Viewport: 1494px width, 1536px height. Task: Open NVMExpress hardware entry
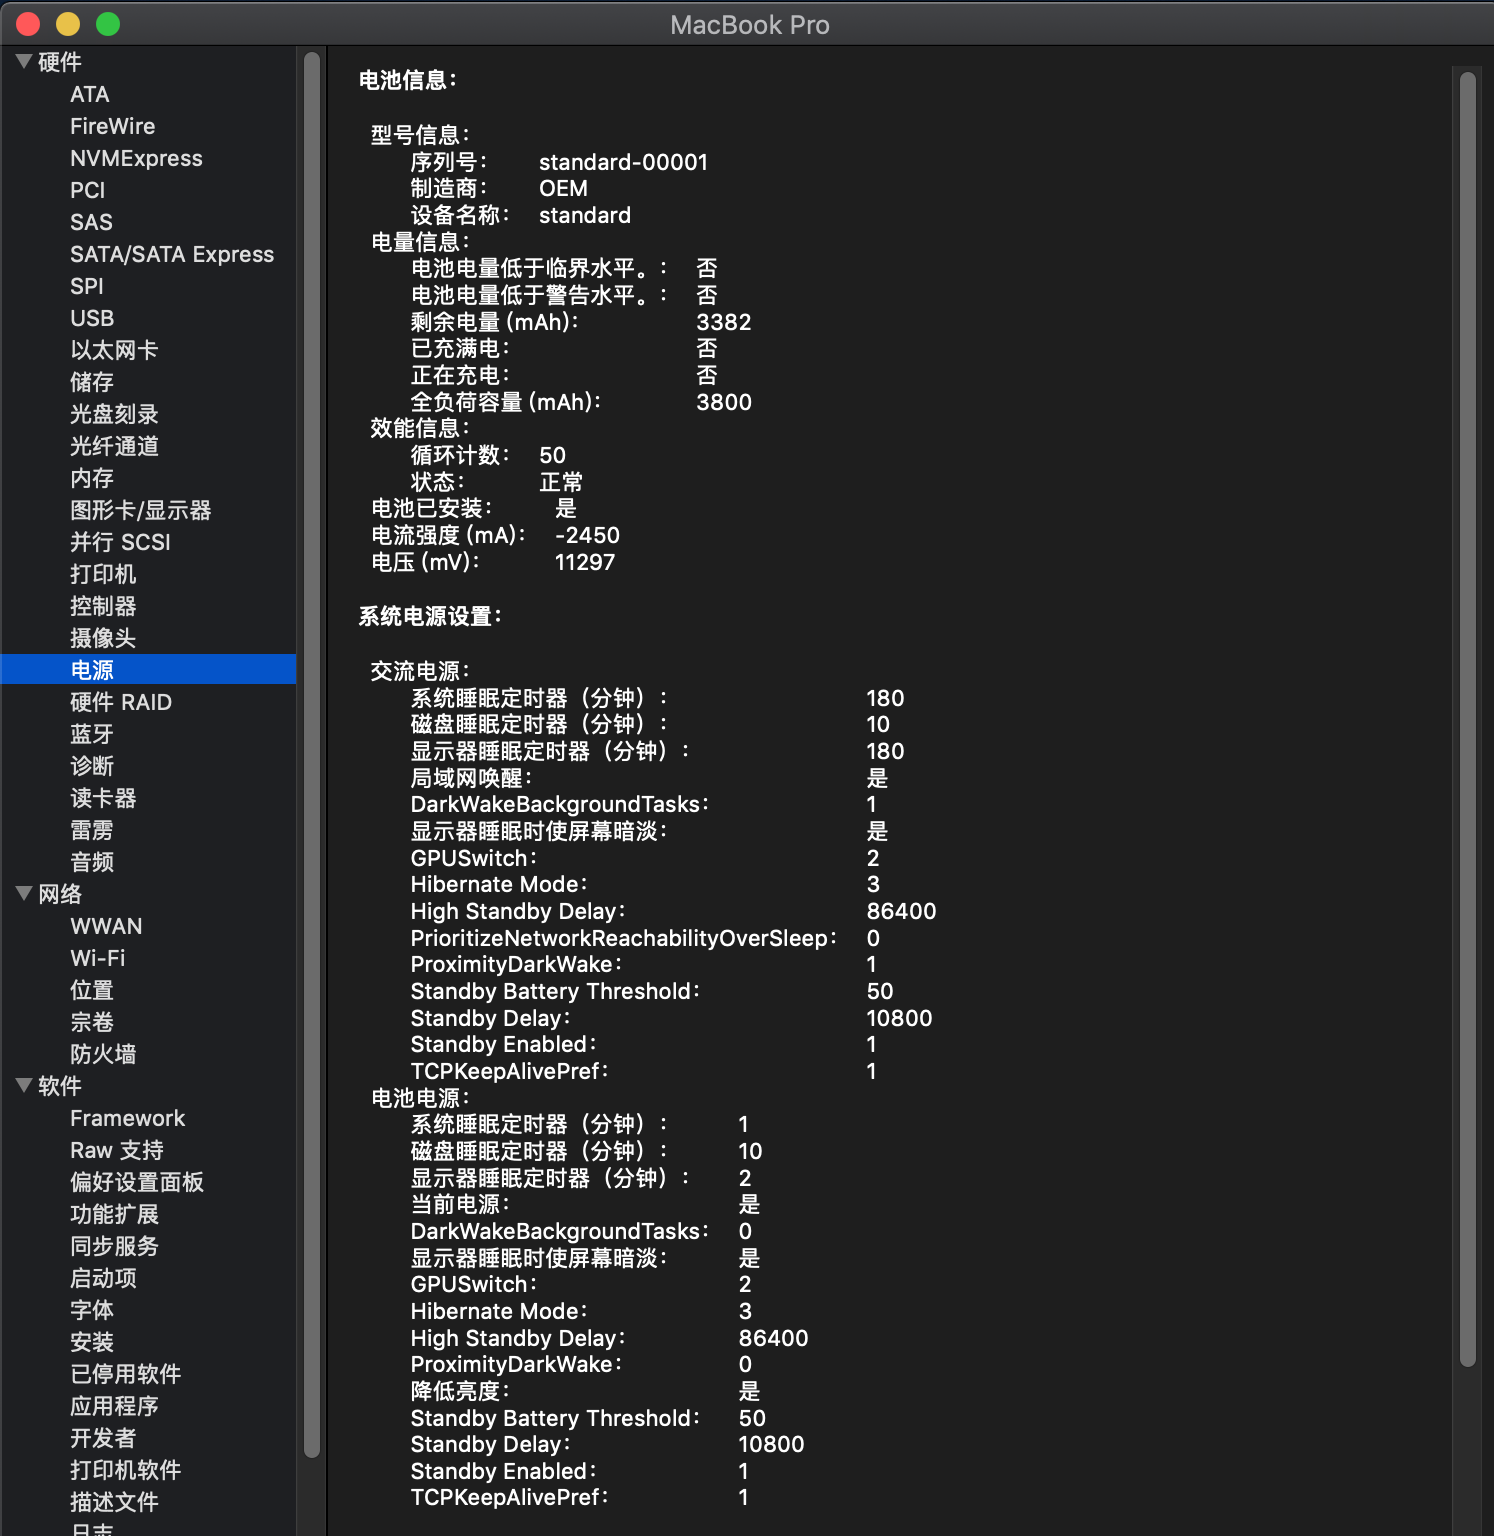(x=136, y=158)
